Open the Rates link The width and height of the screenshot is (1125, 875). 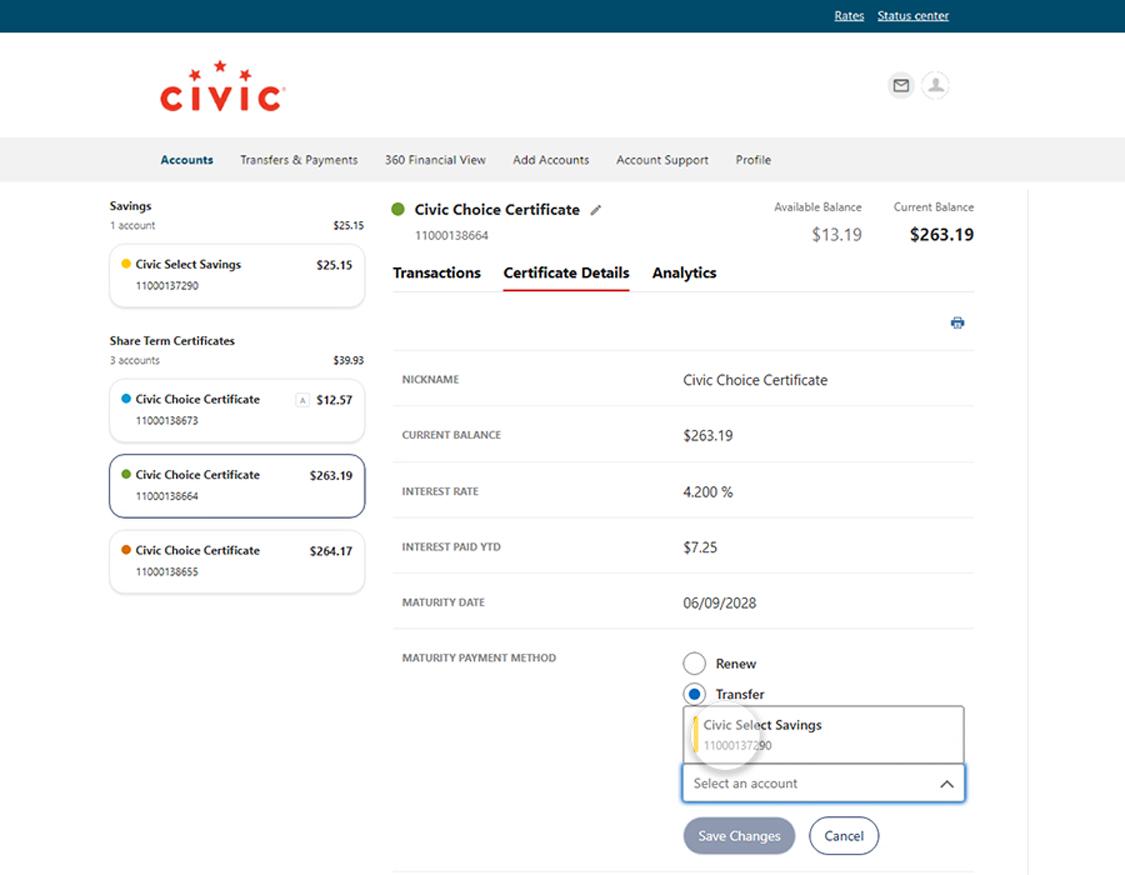coord(849,15)
